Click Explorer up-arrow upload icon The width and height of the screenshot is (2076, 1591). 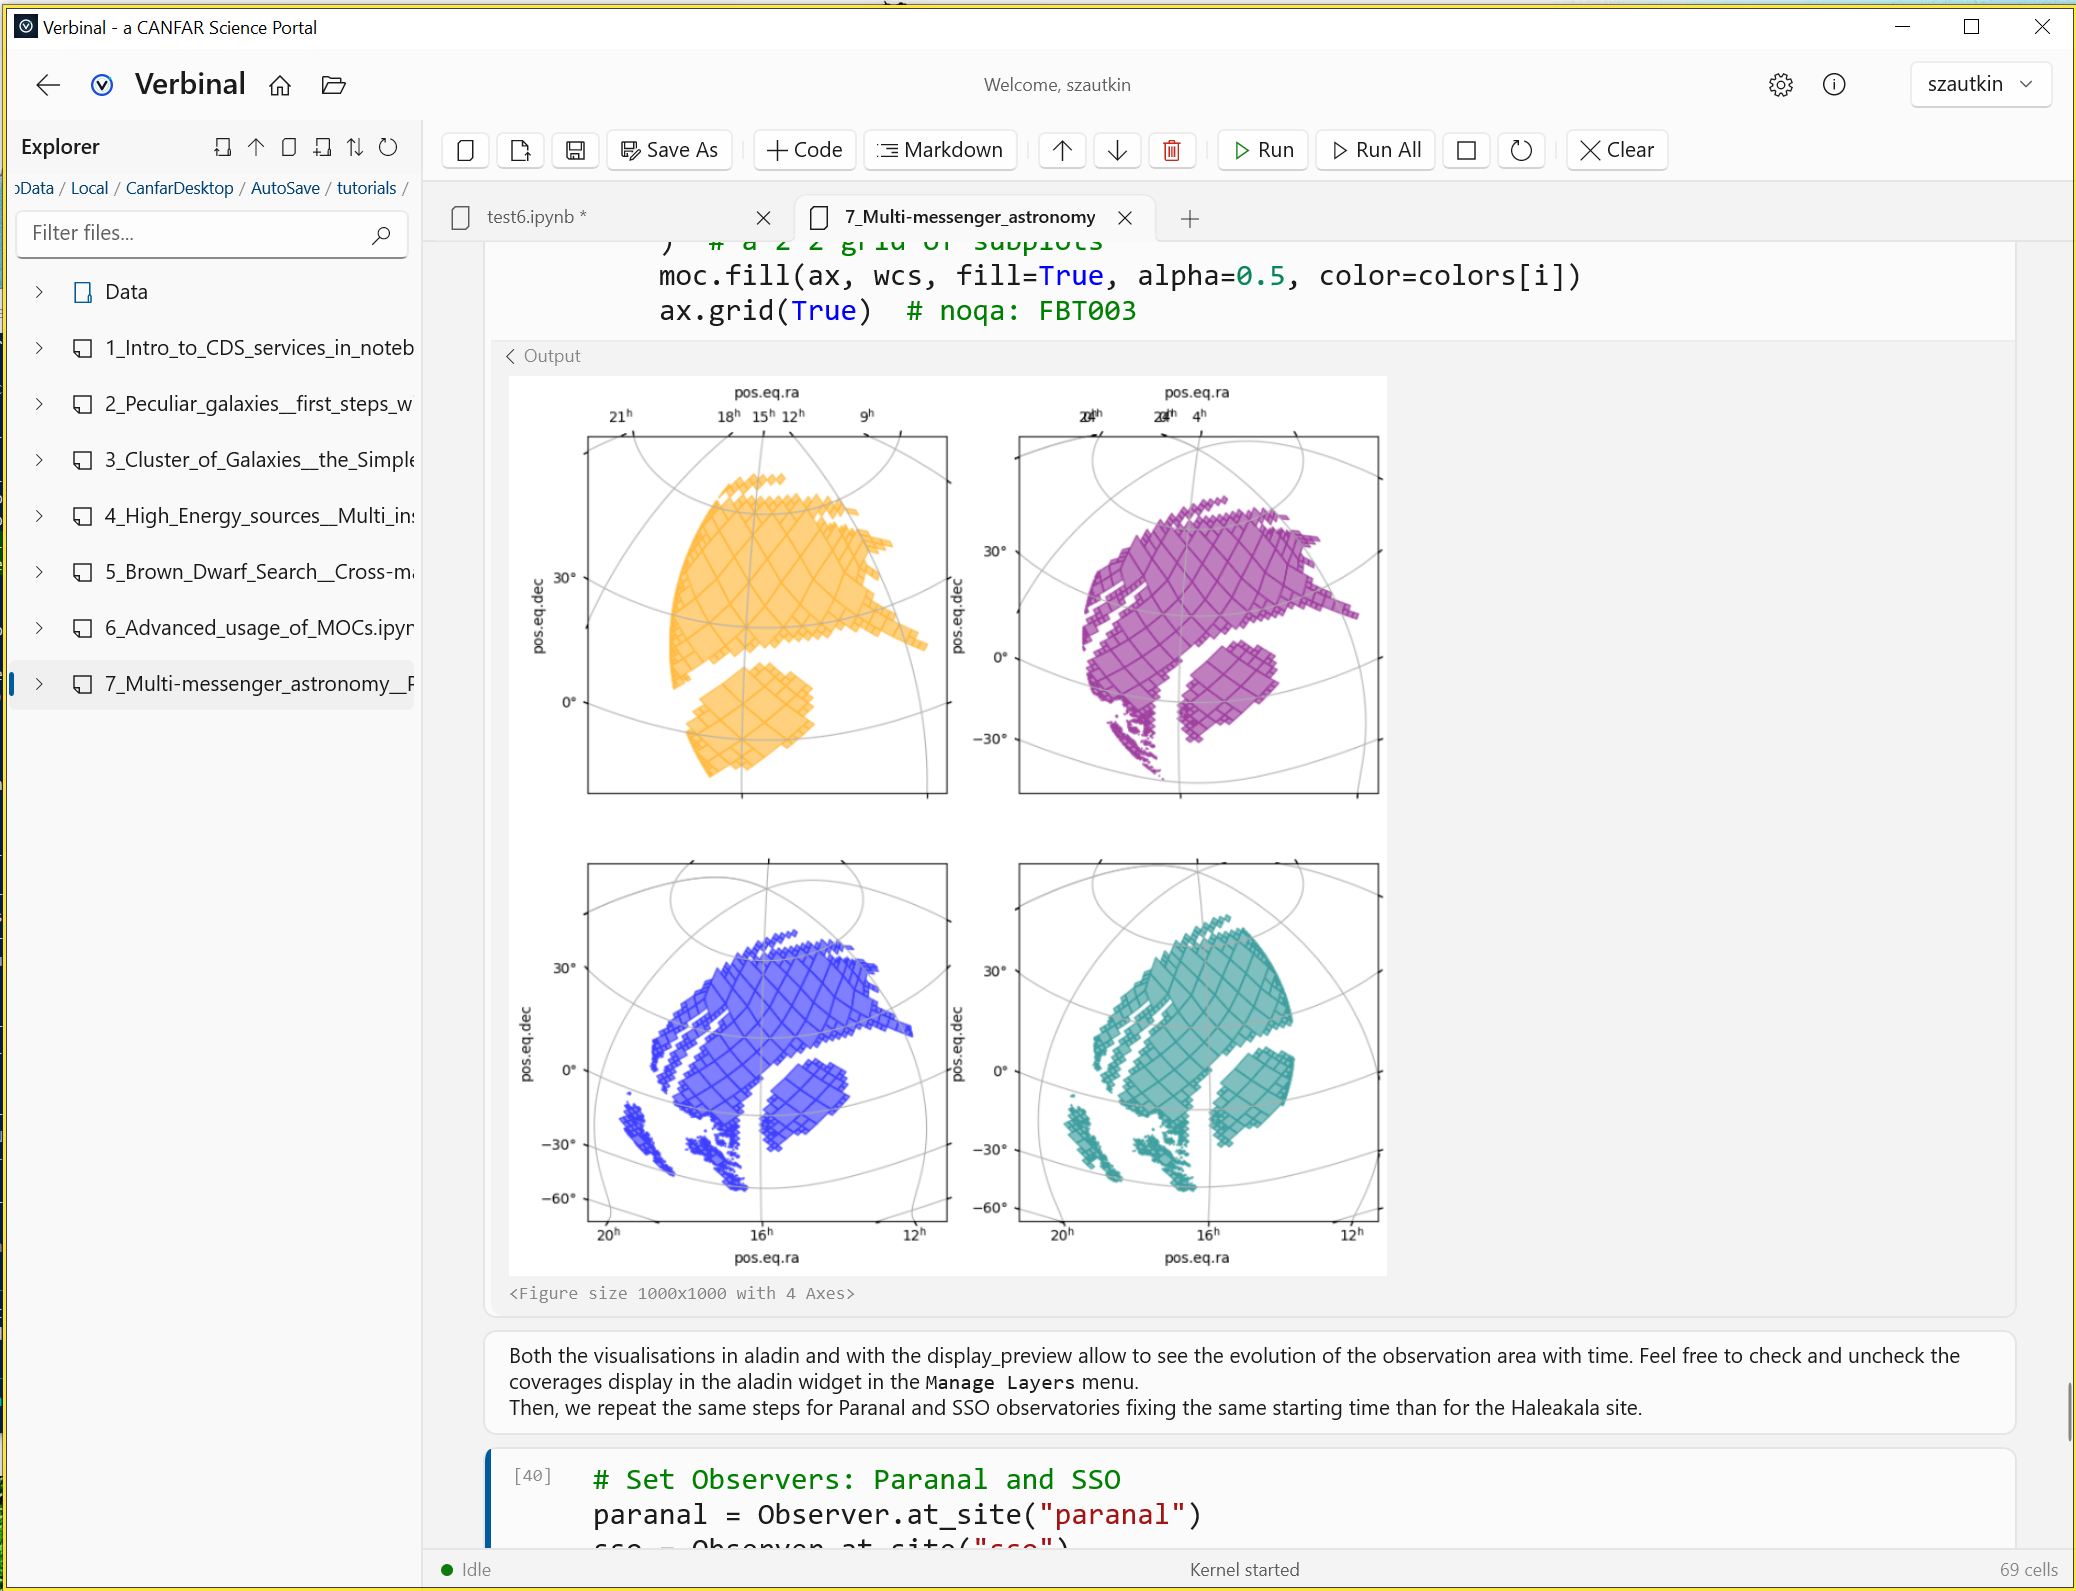(x=256, y=147)
